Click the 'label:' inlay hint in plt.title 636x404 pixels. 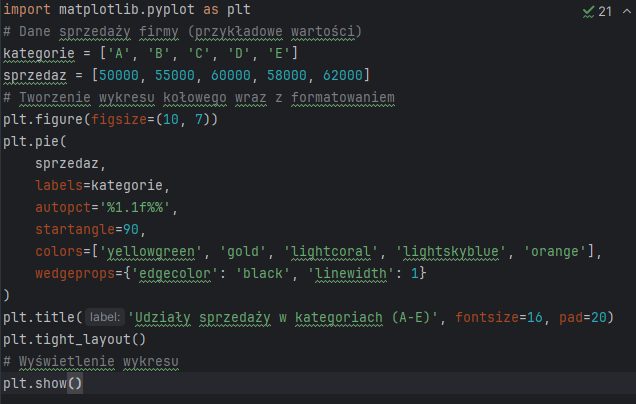(x=104, y=317)
